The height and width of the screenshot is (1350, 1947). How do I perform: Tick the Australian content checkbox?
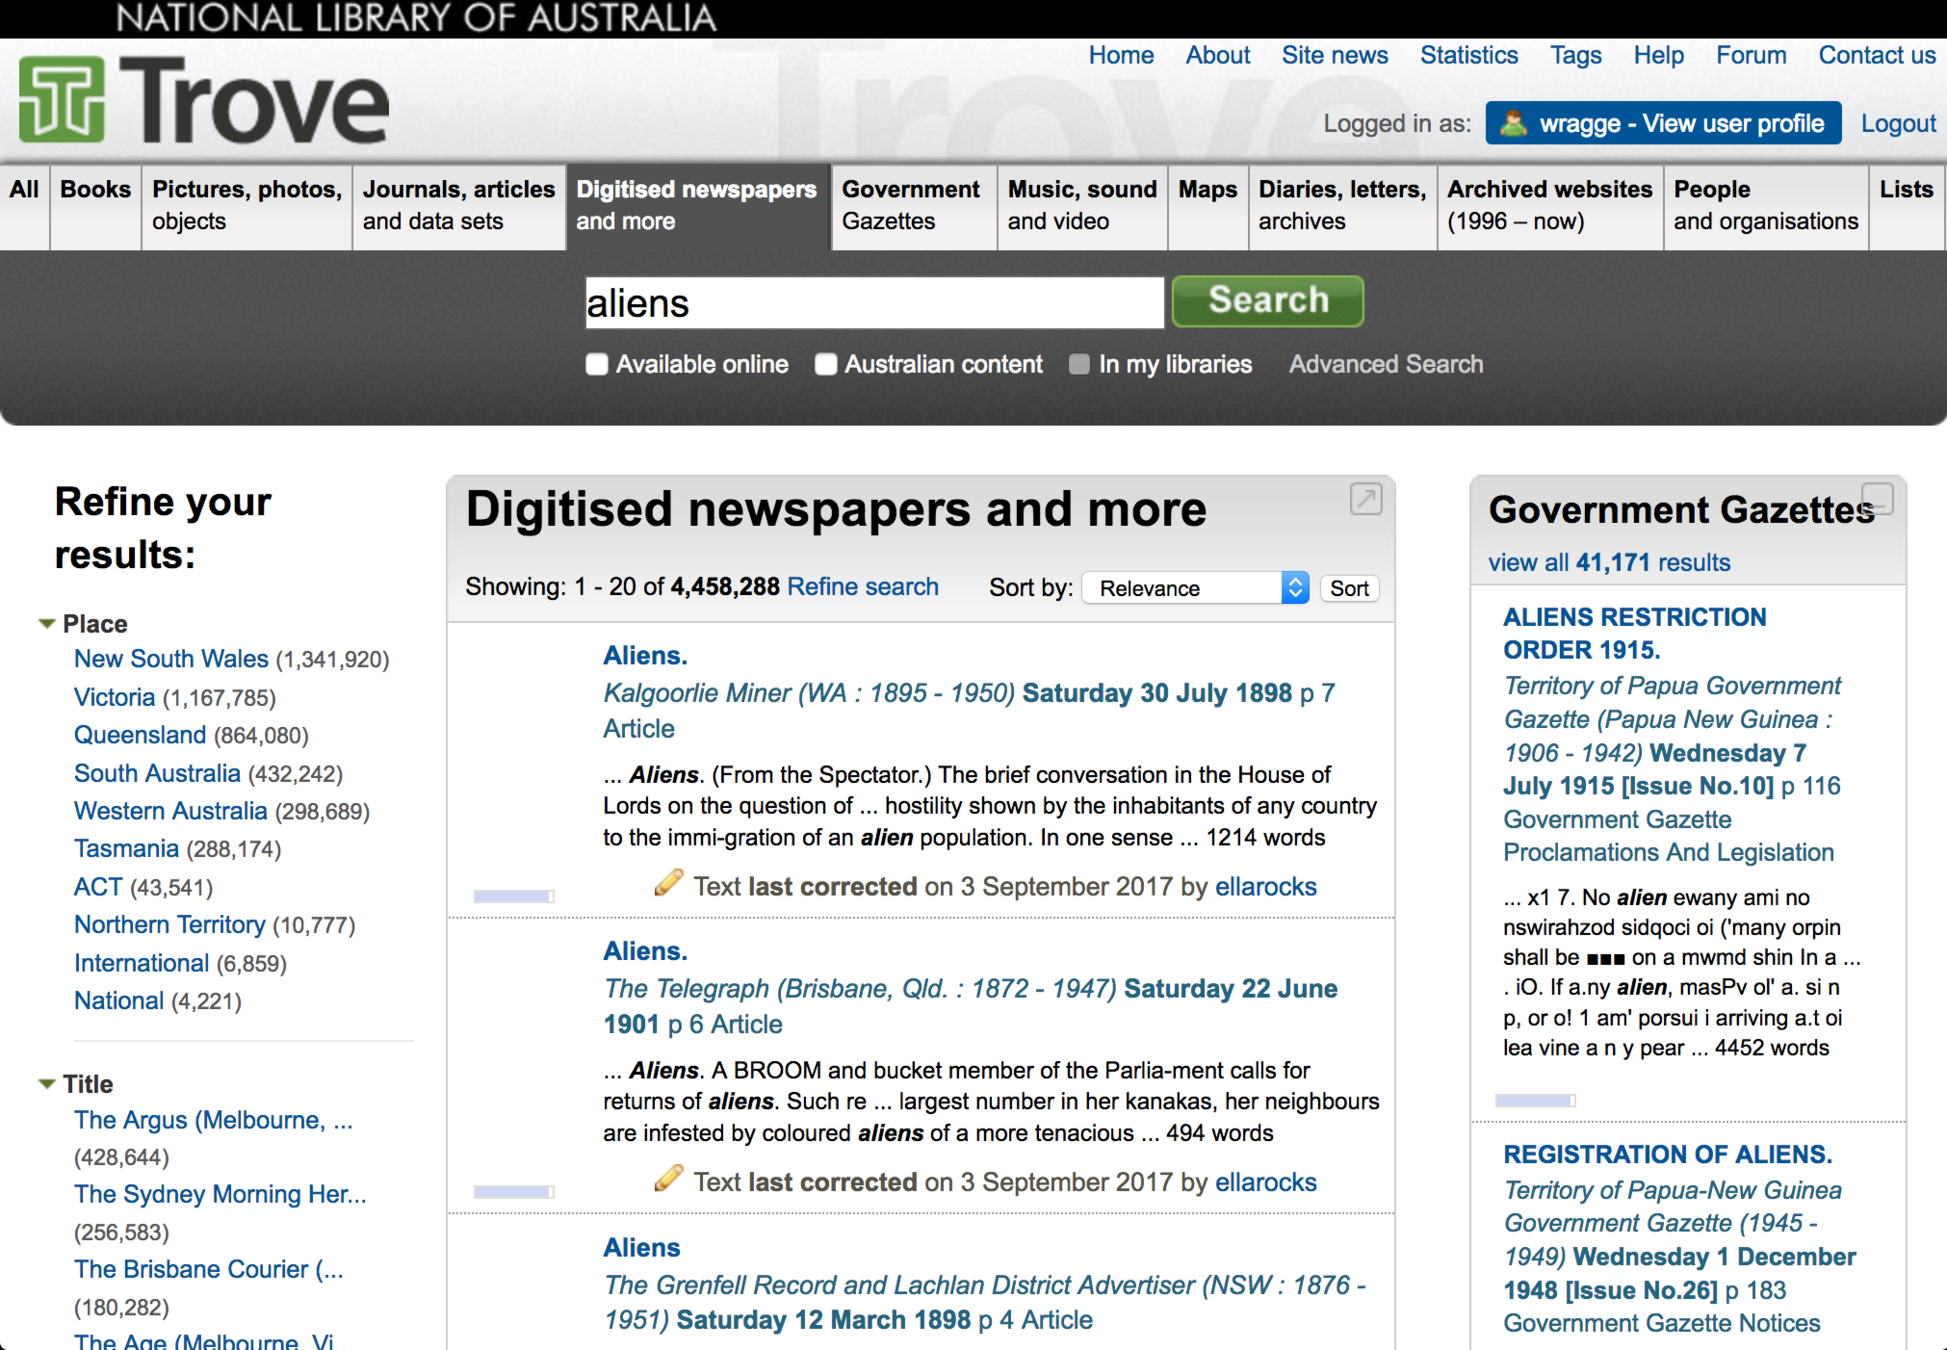coord(826,364)
